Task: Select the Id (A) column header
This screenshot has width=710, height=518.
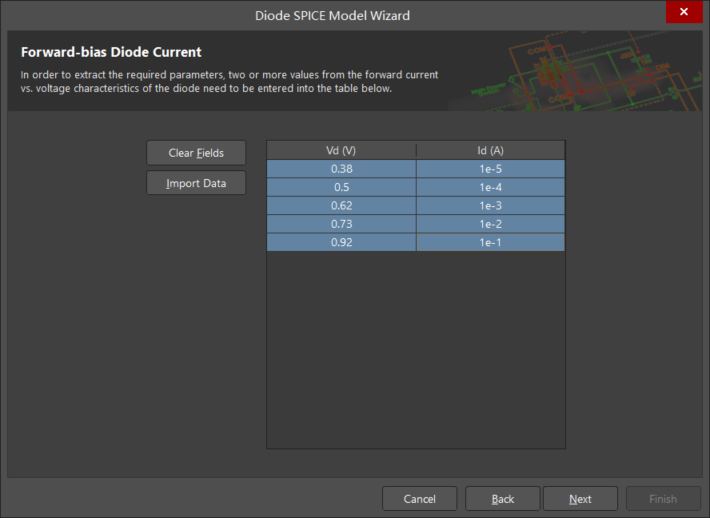Action: click(x=490, y=150)
